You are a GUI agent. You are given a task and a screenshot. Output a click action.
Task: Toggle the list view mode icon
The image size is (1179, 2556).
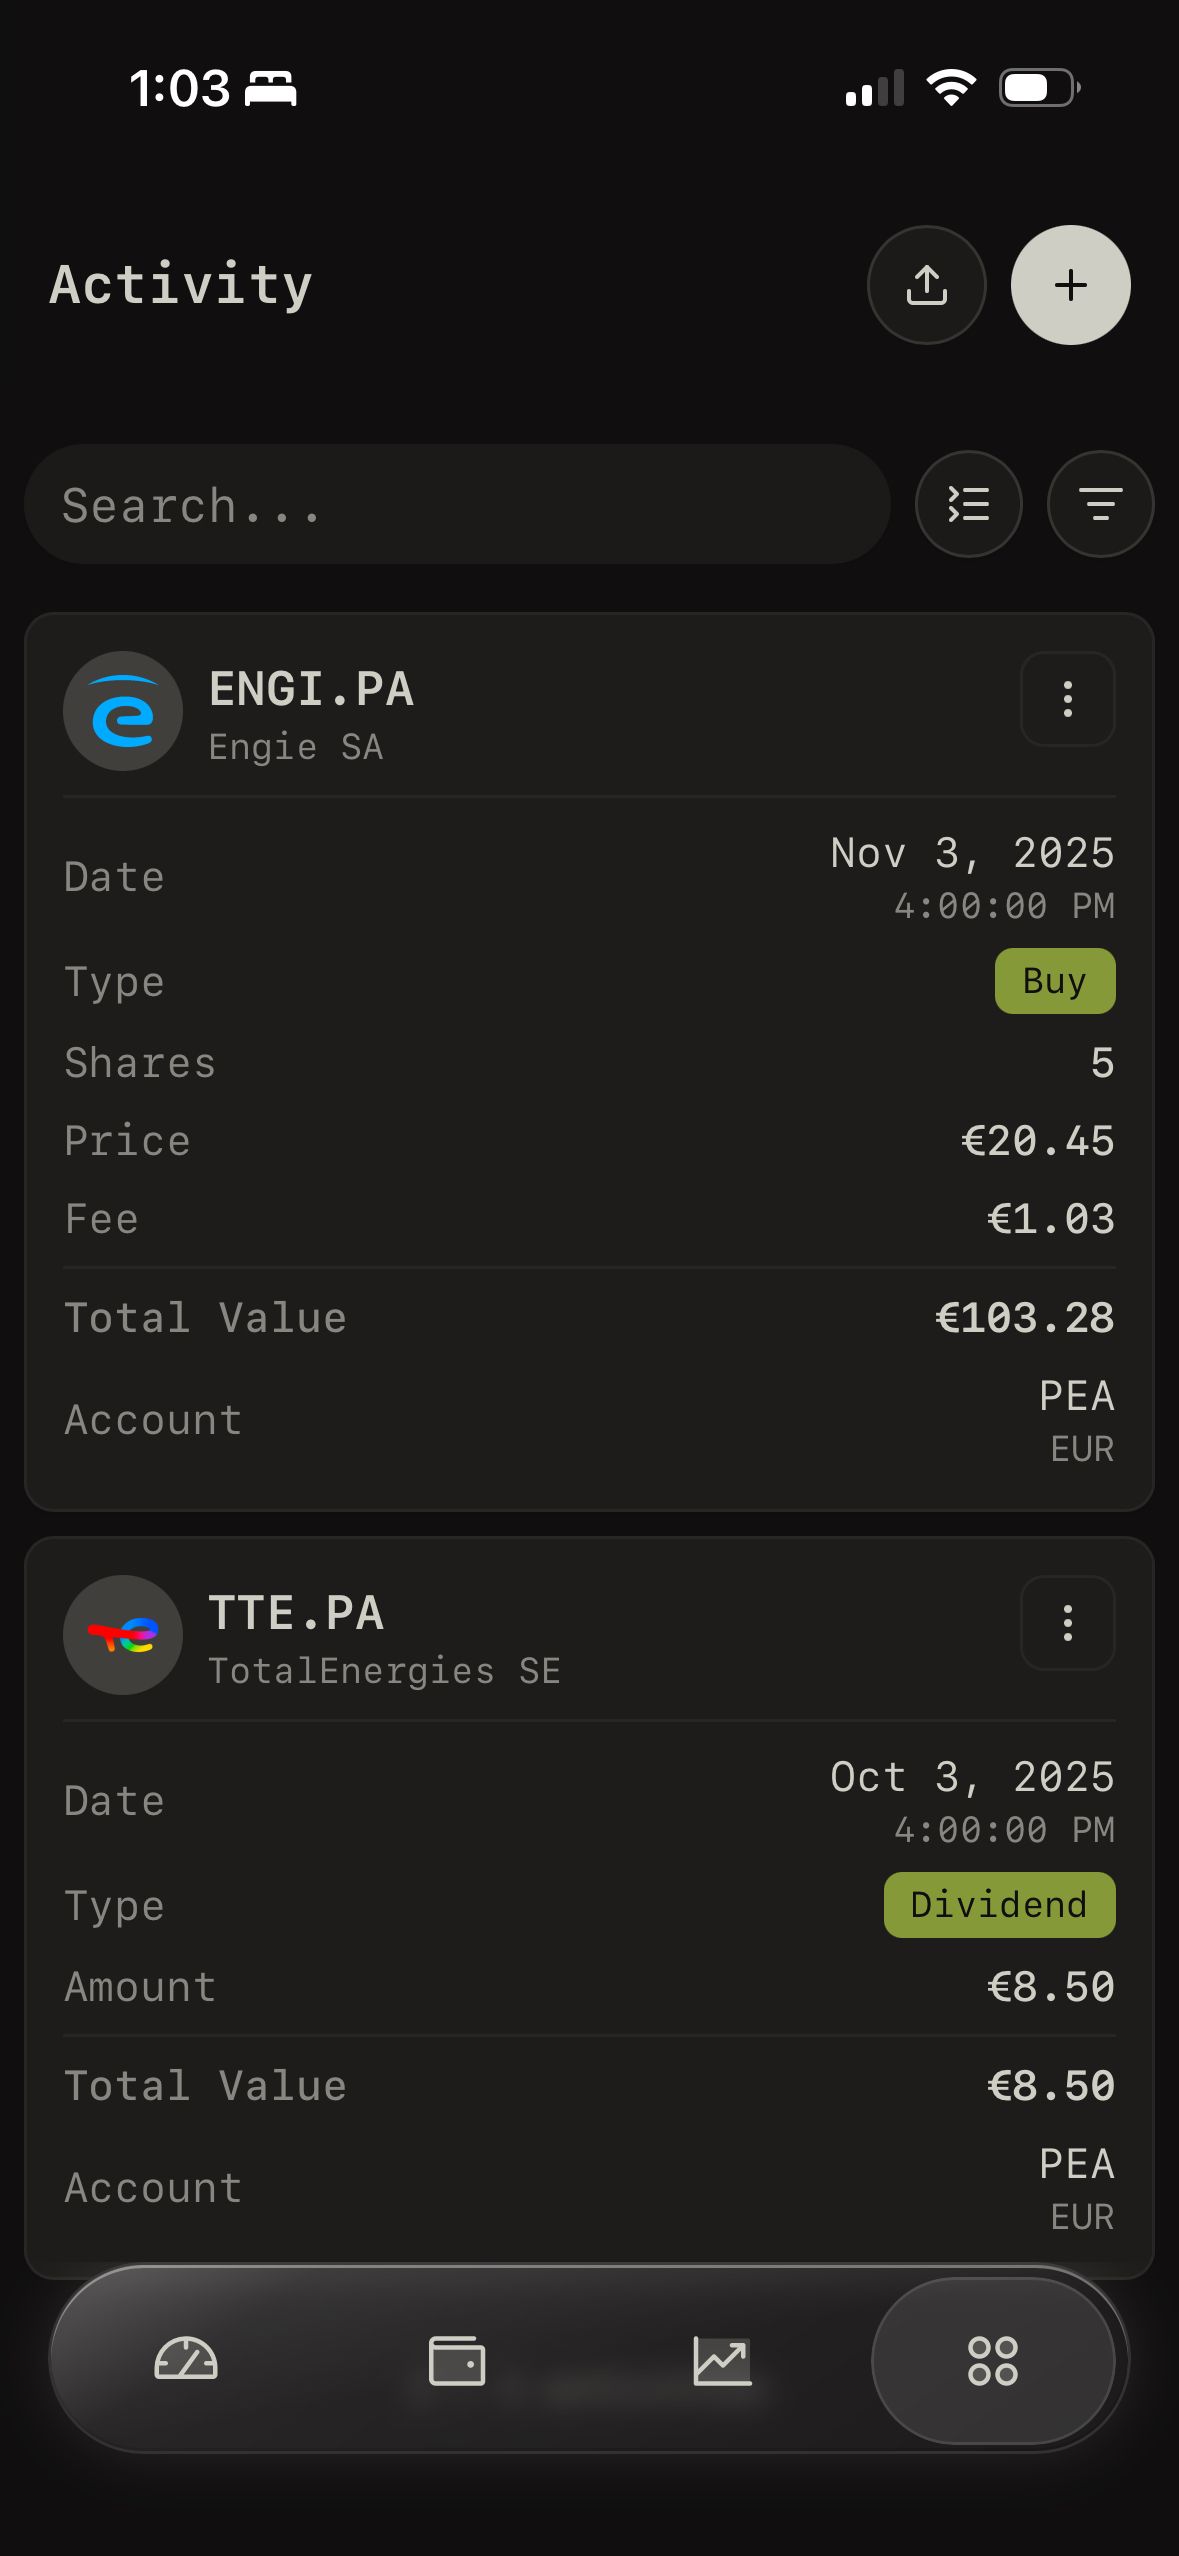[x=968, y=504]
